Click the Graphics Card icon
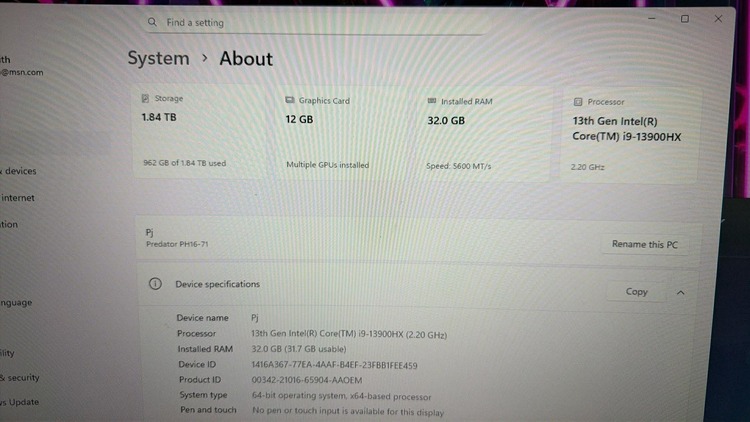 click(x=290, y=101)
